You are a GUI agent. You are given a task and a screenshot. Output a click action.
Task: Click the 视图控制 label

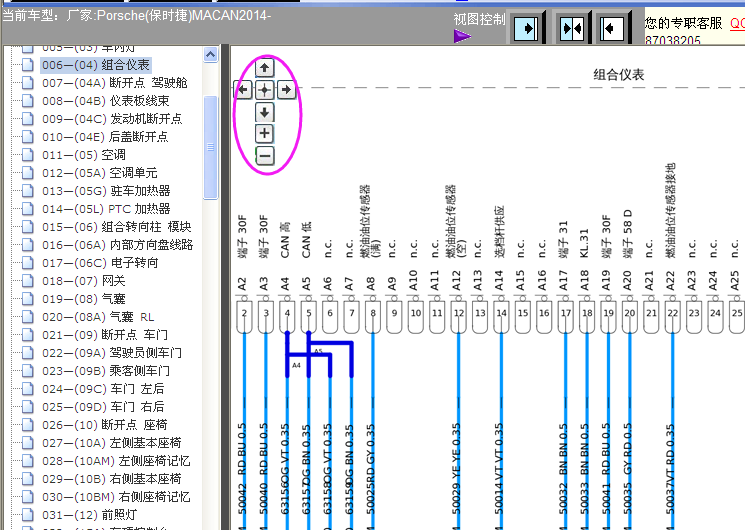tap(479, 19)
